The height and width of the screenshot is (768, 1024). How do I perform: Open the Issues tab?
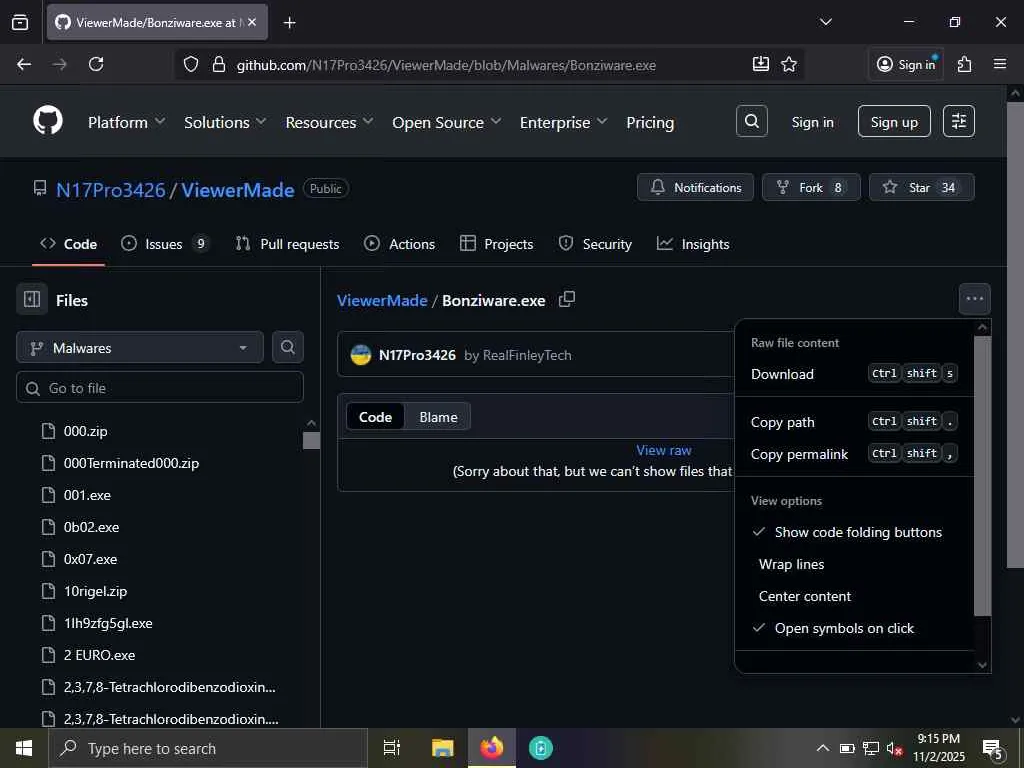pyautogui.click(x=165, y=244)
